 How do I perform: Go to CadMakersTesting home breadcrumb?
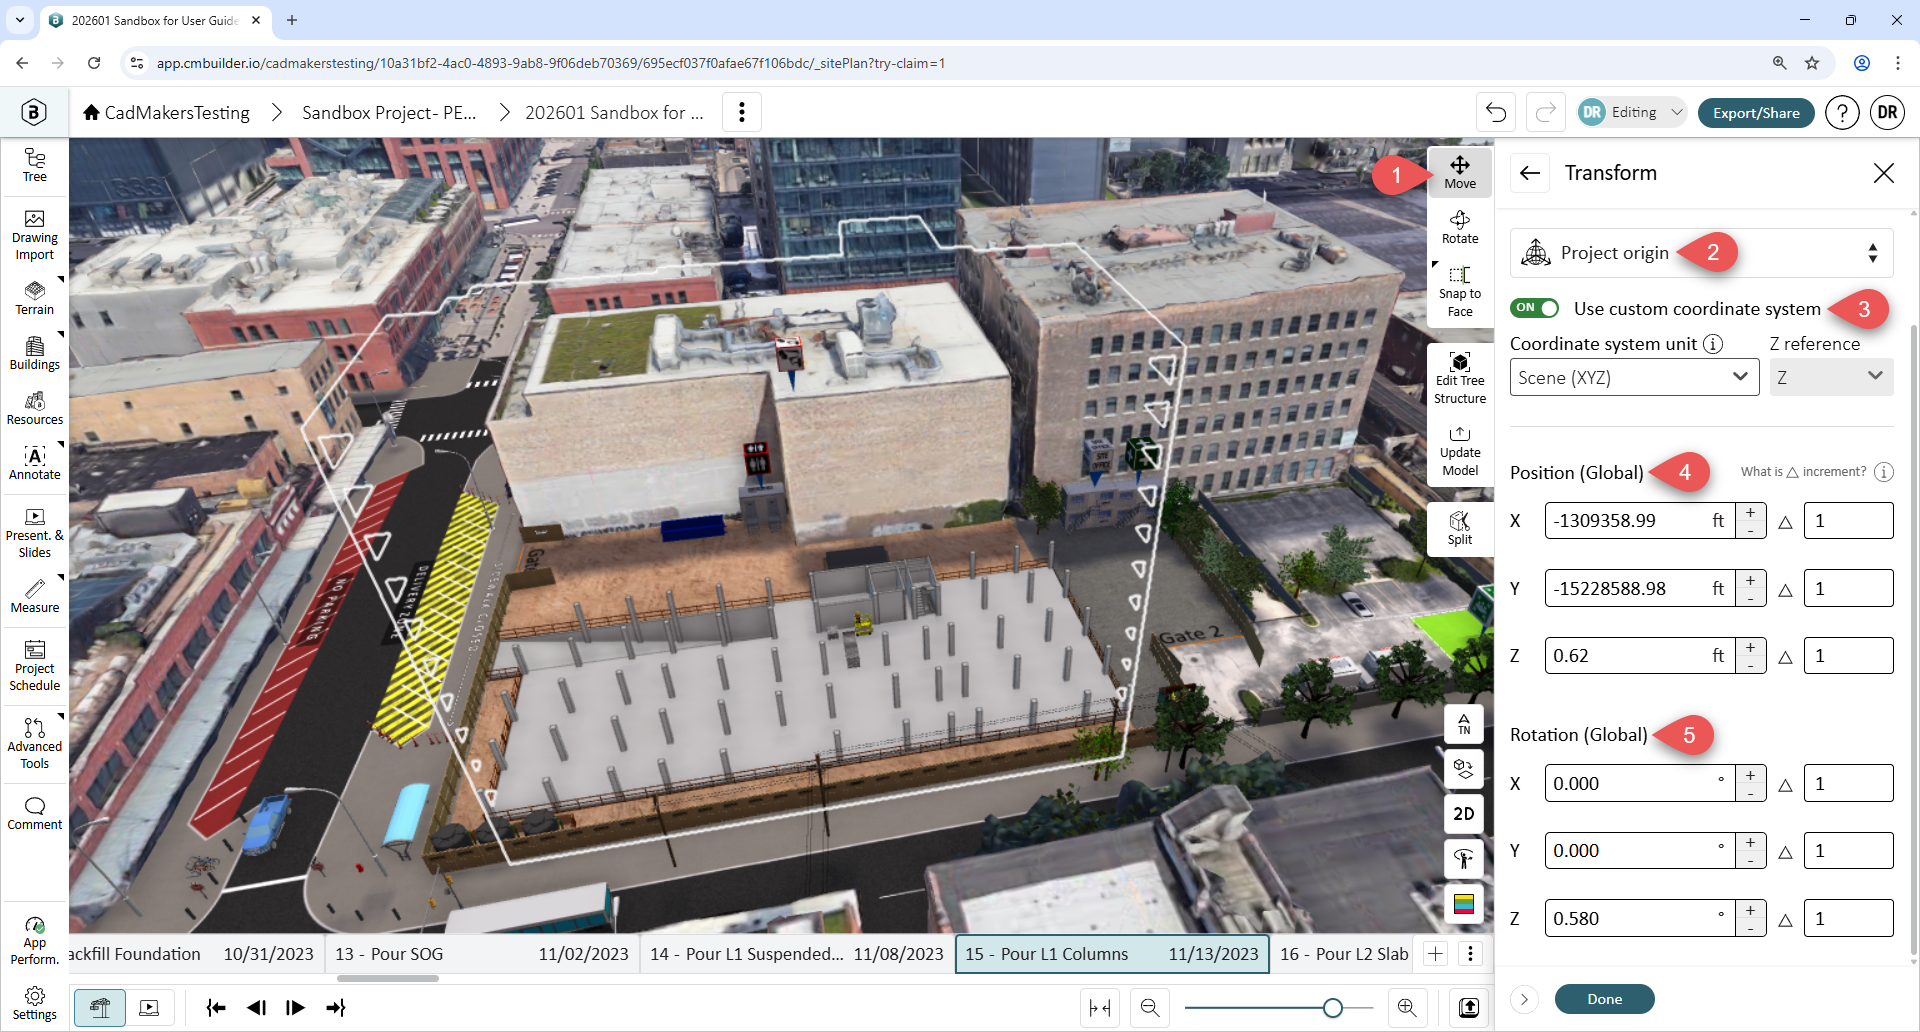166,113
